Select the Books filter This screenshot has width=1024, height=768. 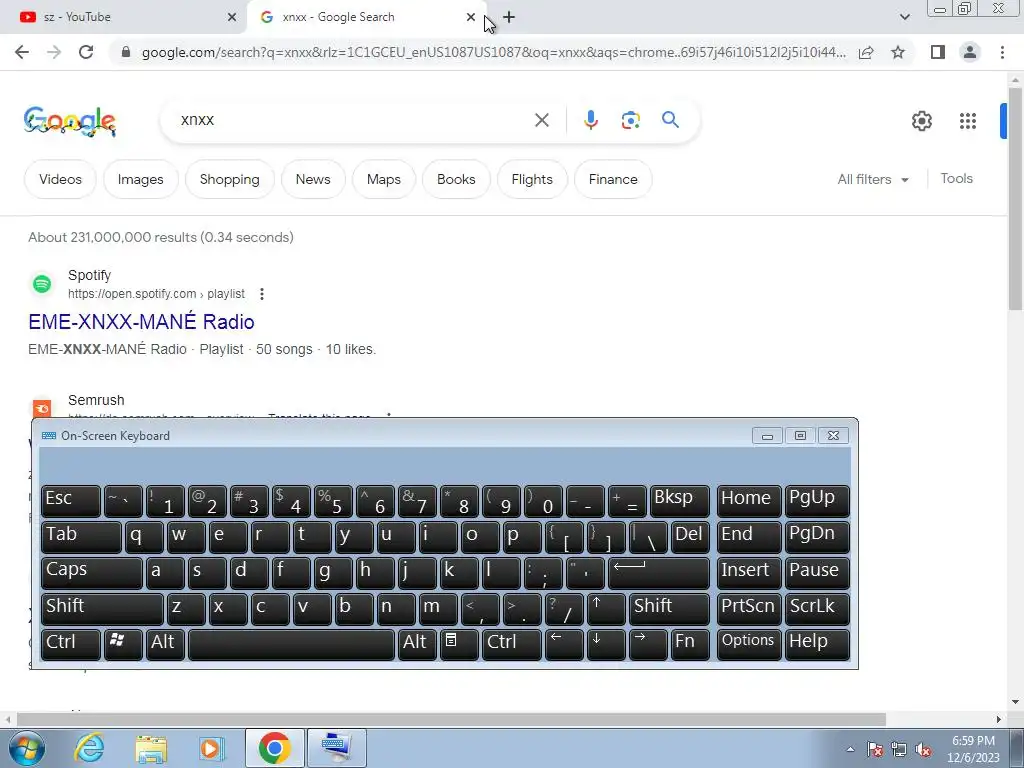[x=456, y=179]
